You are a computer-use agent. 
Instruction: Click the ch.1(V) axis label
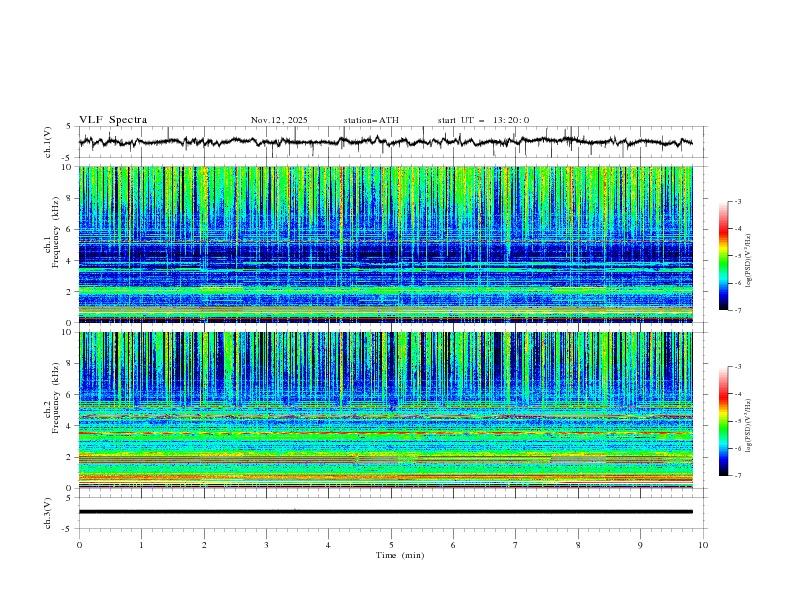coord(48,142)
